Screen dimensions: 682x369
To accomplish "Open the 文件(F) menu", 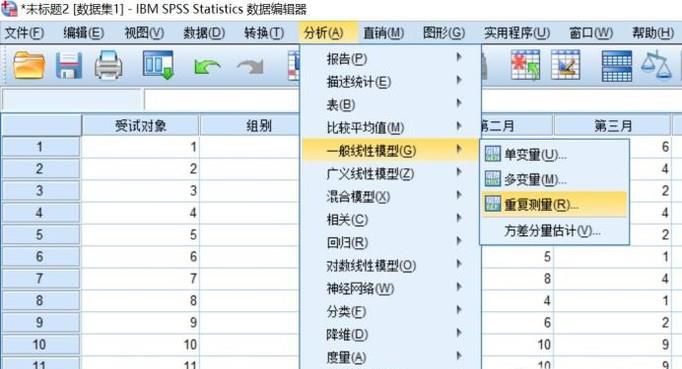I will 24,33.
